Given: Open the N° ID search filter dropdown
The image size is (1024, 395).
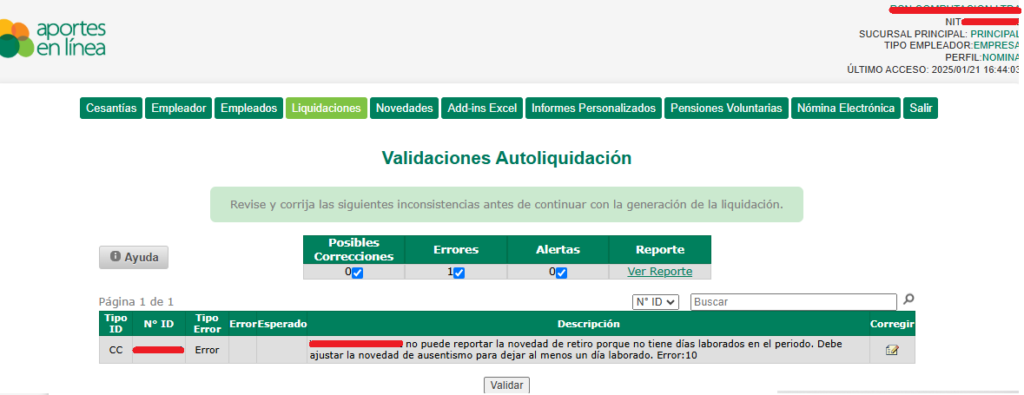Looking at the screenshot, I should tap(656, 302).
